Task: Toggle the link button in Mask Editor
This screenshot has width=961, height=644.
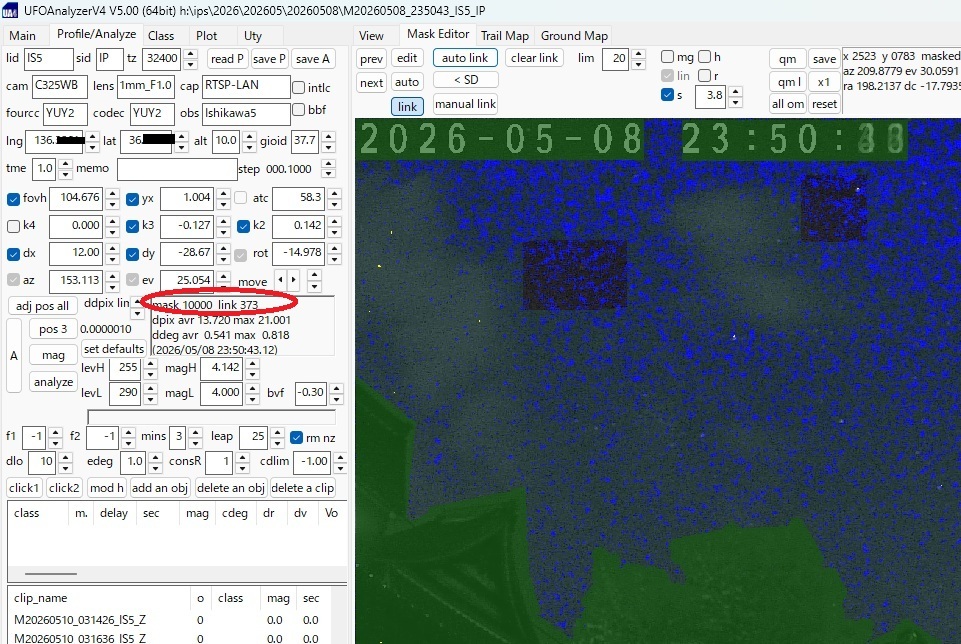Action: (x=407, y=107)
